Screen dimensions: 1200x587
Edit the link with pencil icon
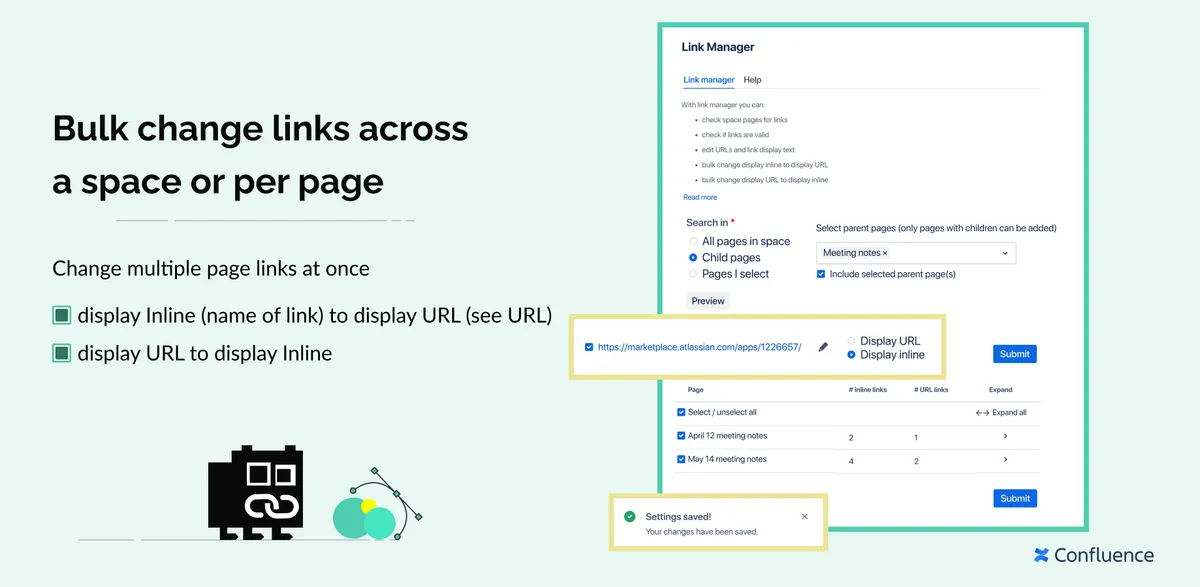[823, 347]
